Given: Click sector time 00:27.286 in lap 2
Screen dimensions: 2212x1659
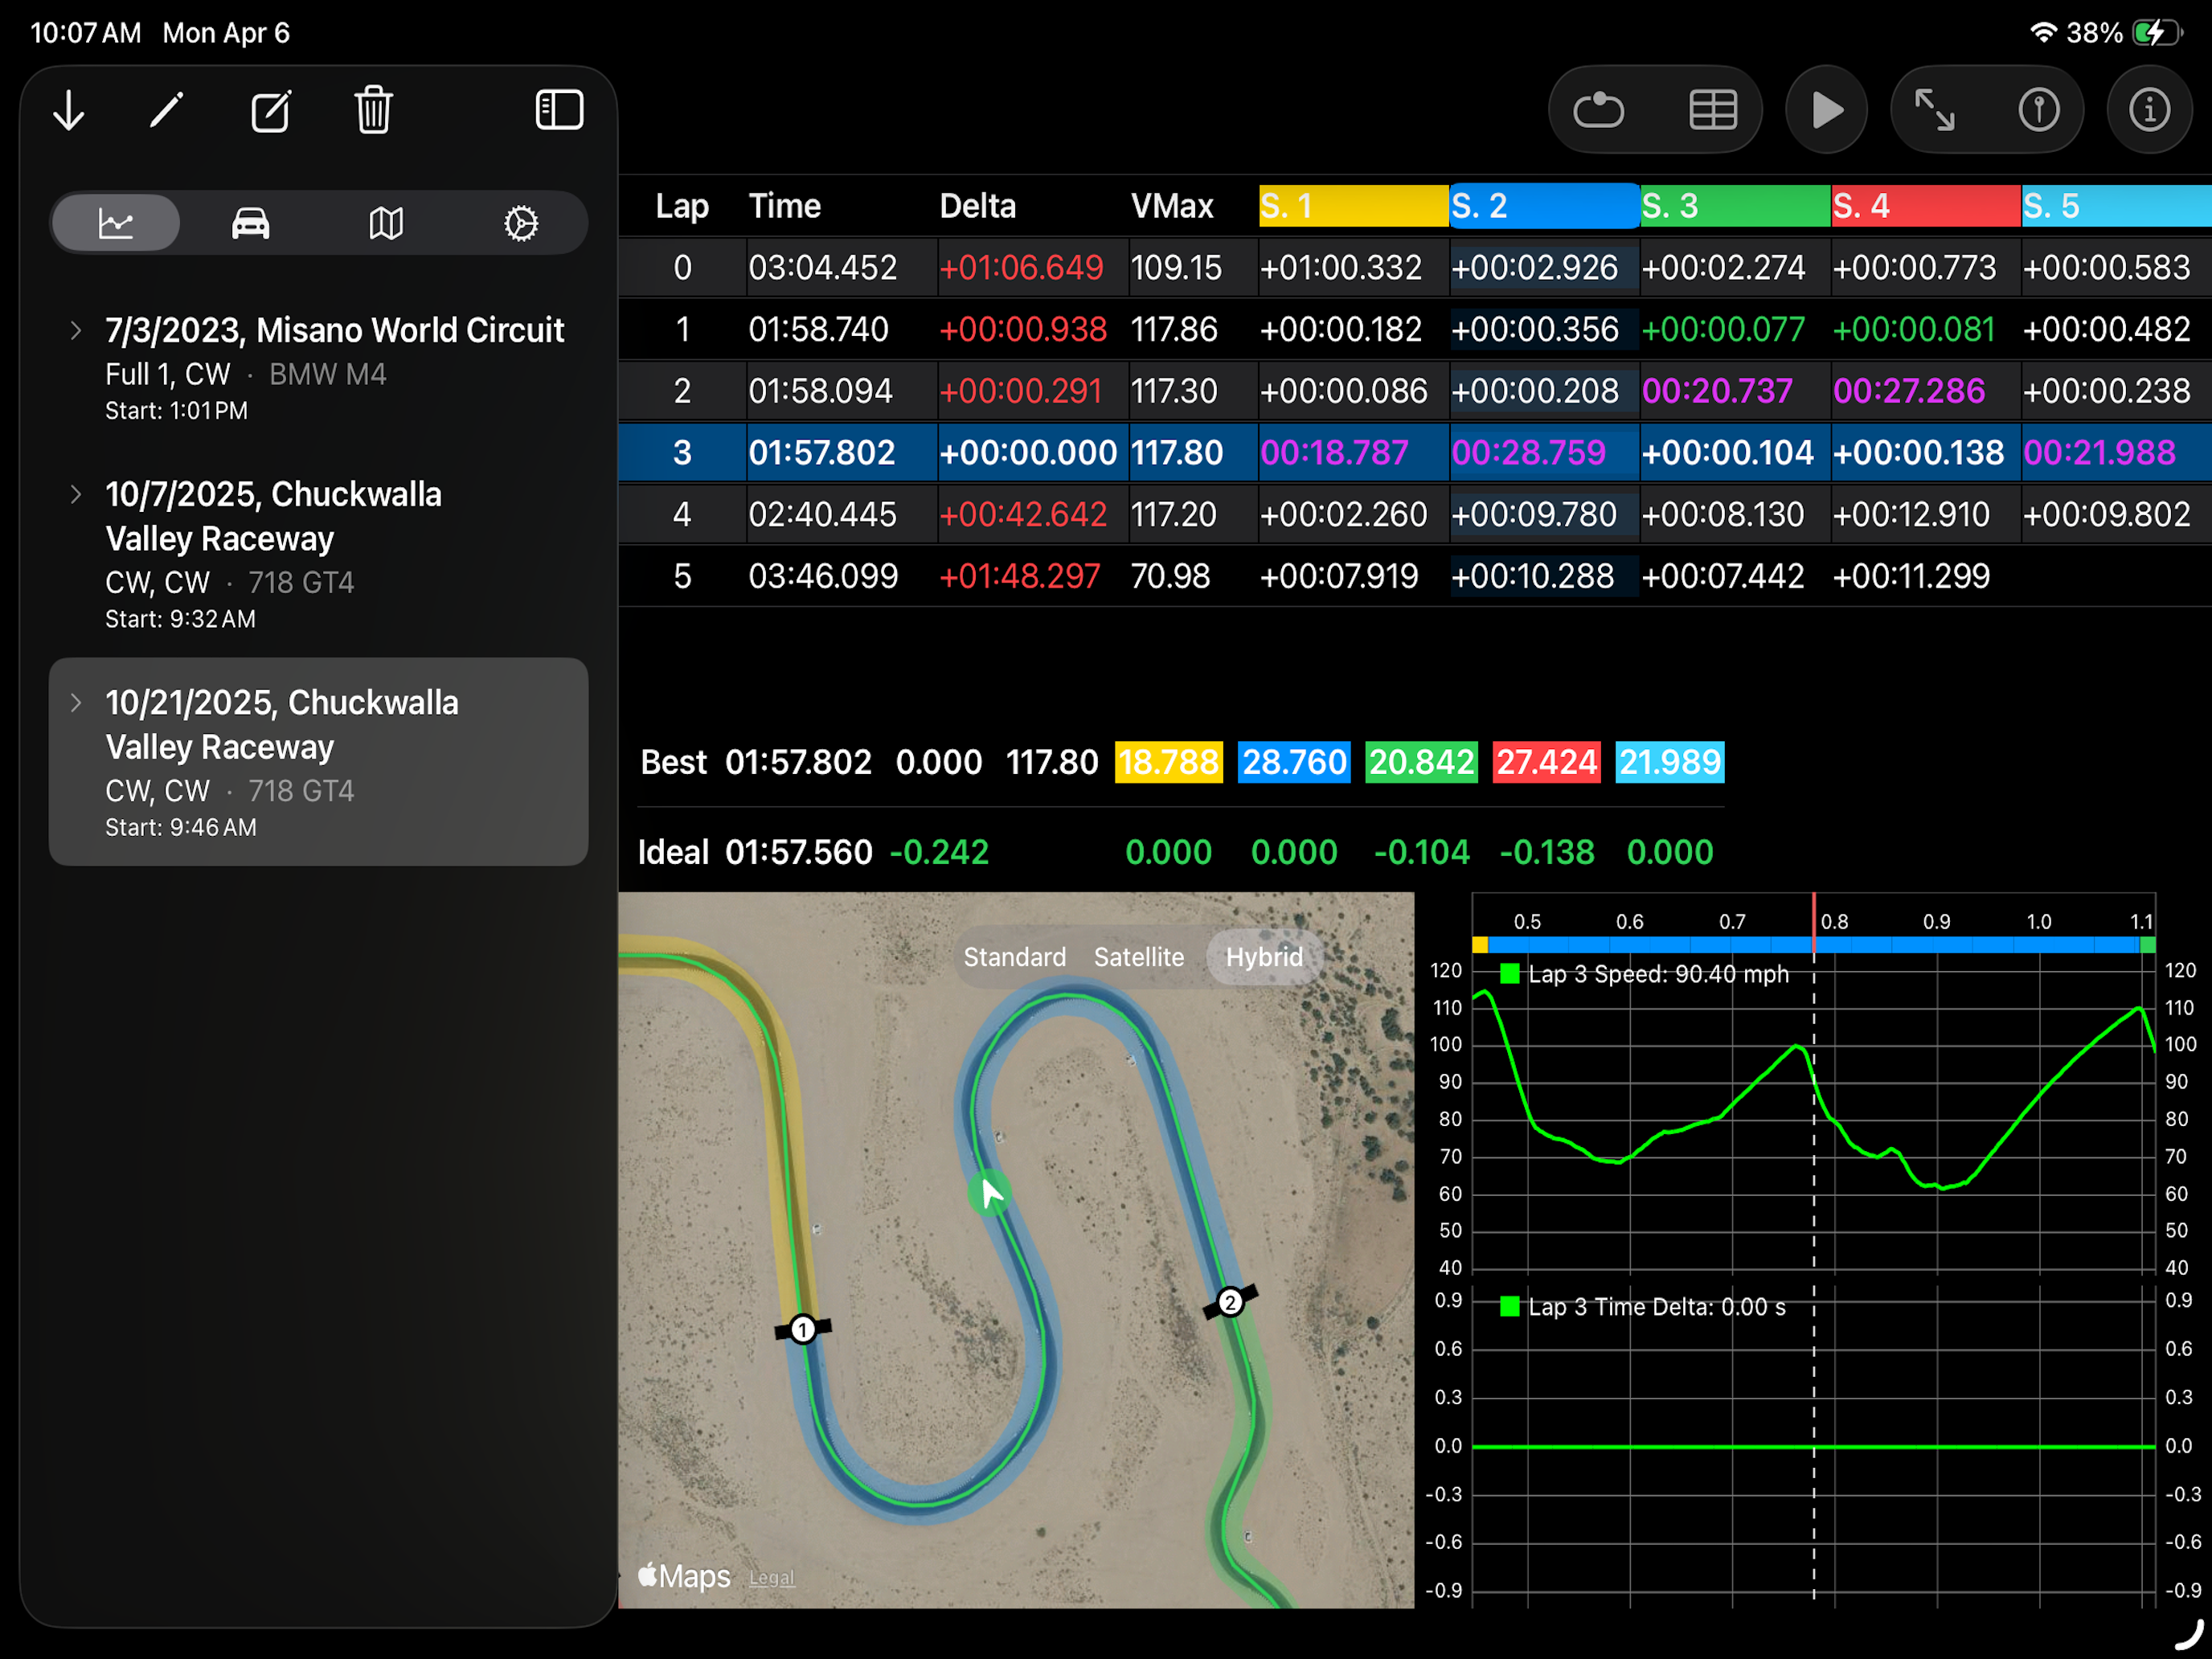Looking at the screenshot, I should coord(1909,391).
